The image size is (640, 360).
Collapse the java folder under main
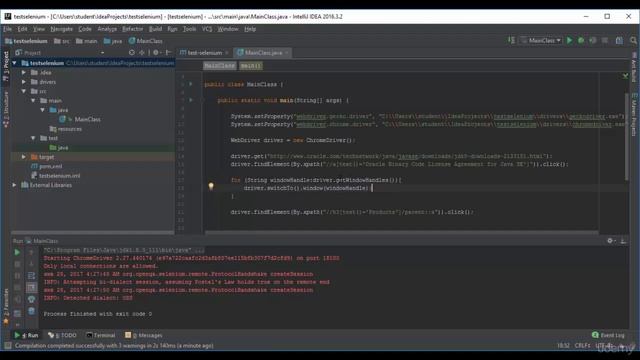click(x=43, y=110)
